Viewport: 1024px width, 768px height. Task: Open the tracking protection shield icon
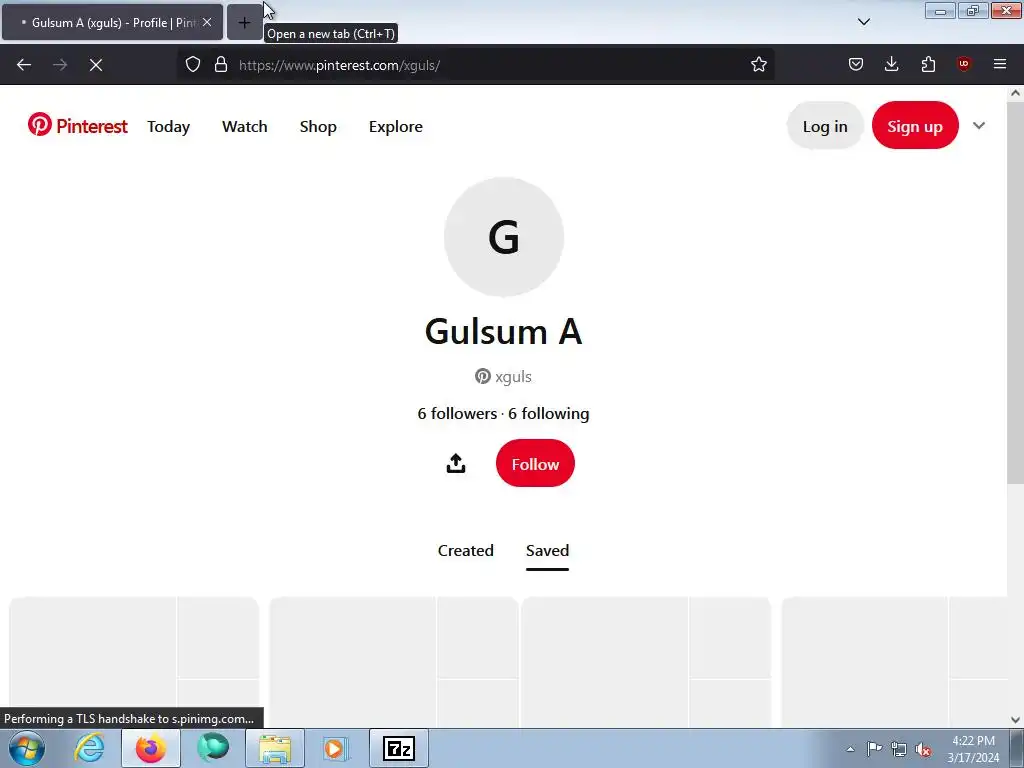(x=193, y=65)
